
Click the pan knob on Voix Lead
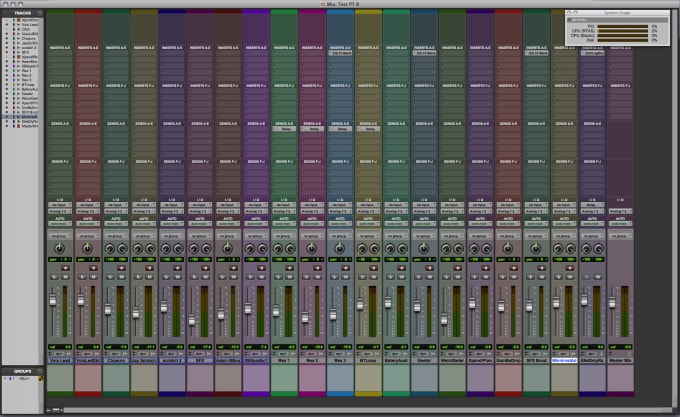pos(59,248)
